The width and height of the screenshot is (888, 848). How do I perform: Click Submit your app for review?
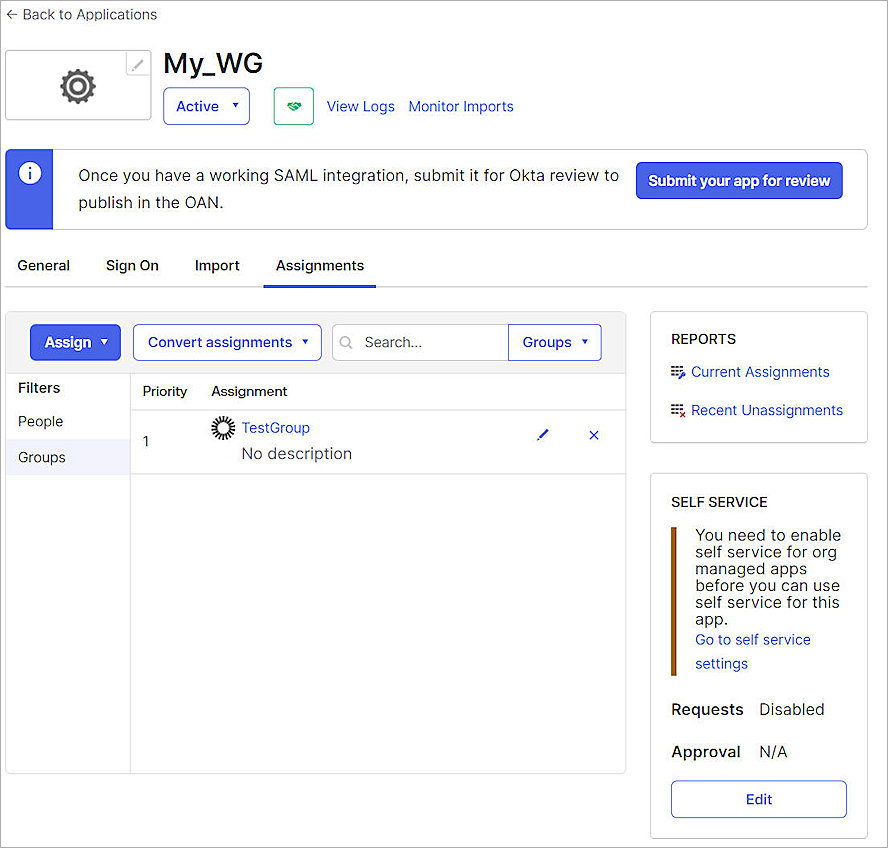(738, 181)
